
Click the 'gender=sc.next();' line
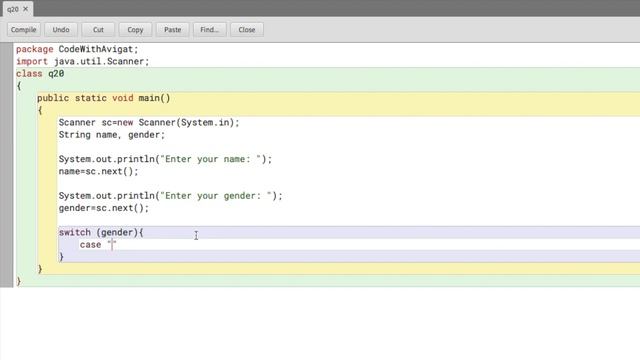tap(104, 208)
